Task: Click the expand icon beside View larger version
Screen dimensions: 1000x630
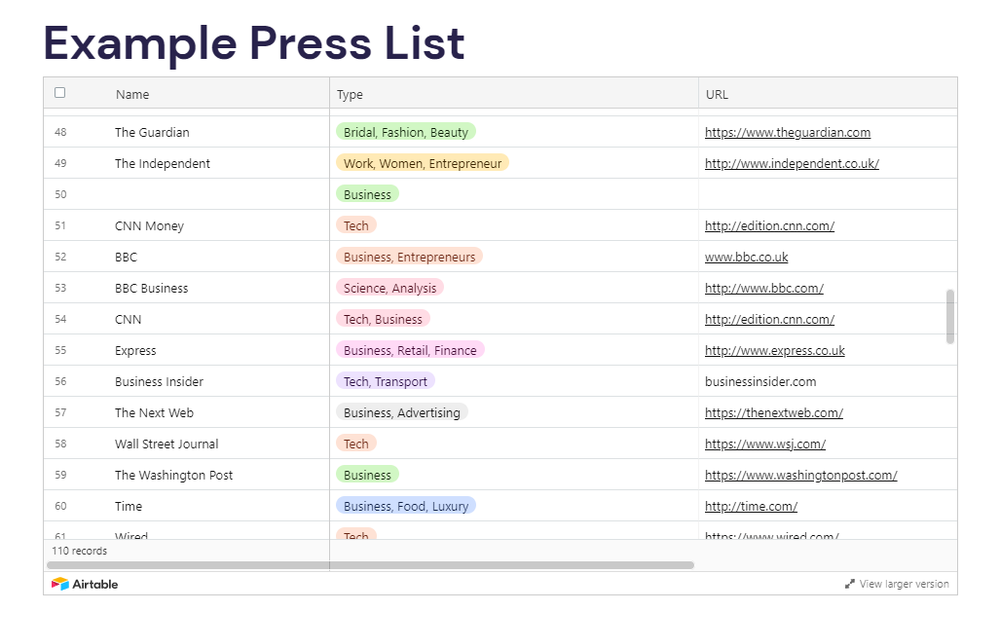Action: point(849,584)
